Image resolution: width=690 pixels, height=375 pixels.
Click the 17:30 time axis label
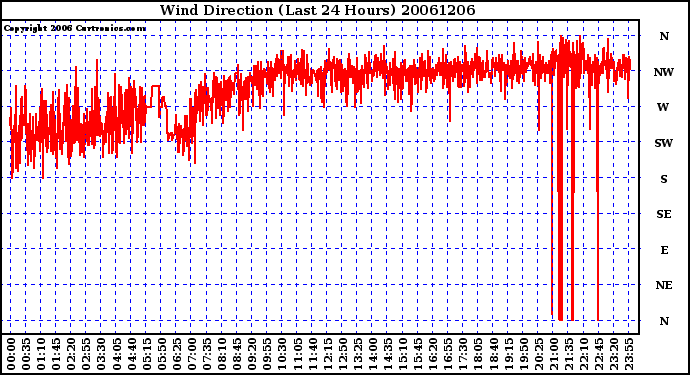tap(463, 354)
